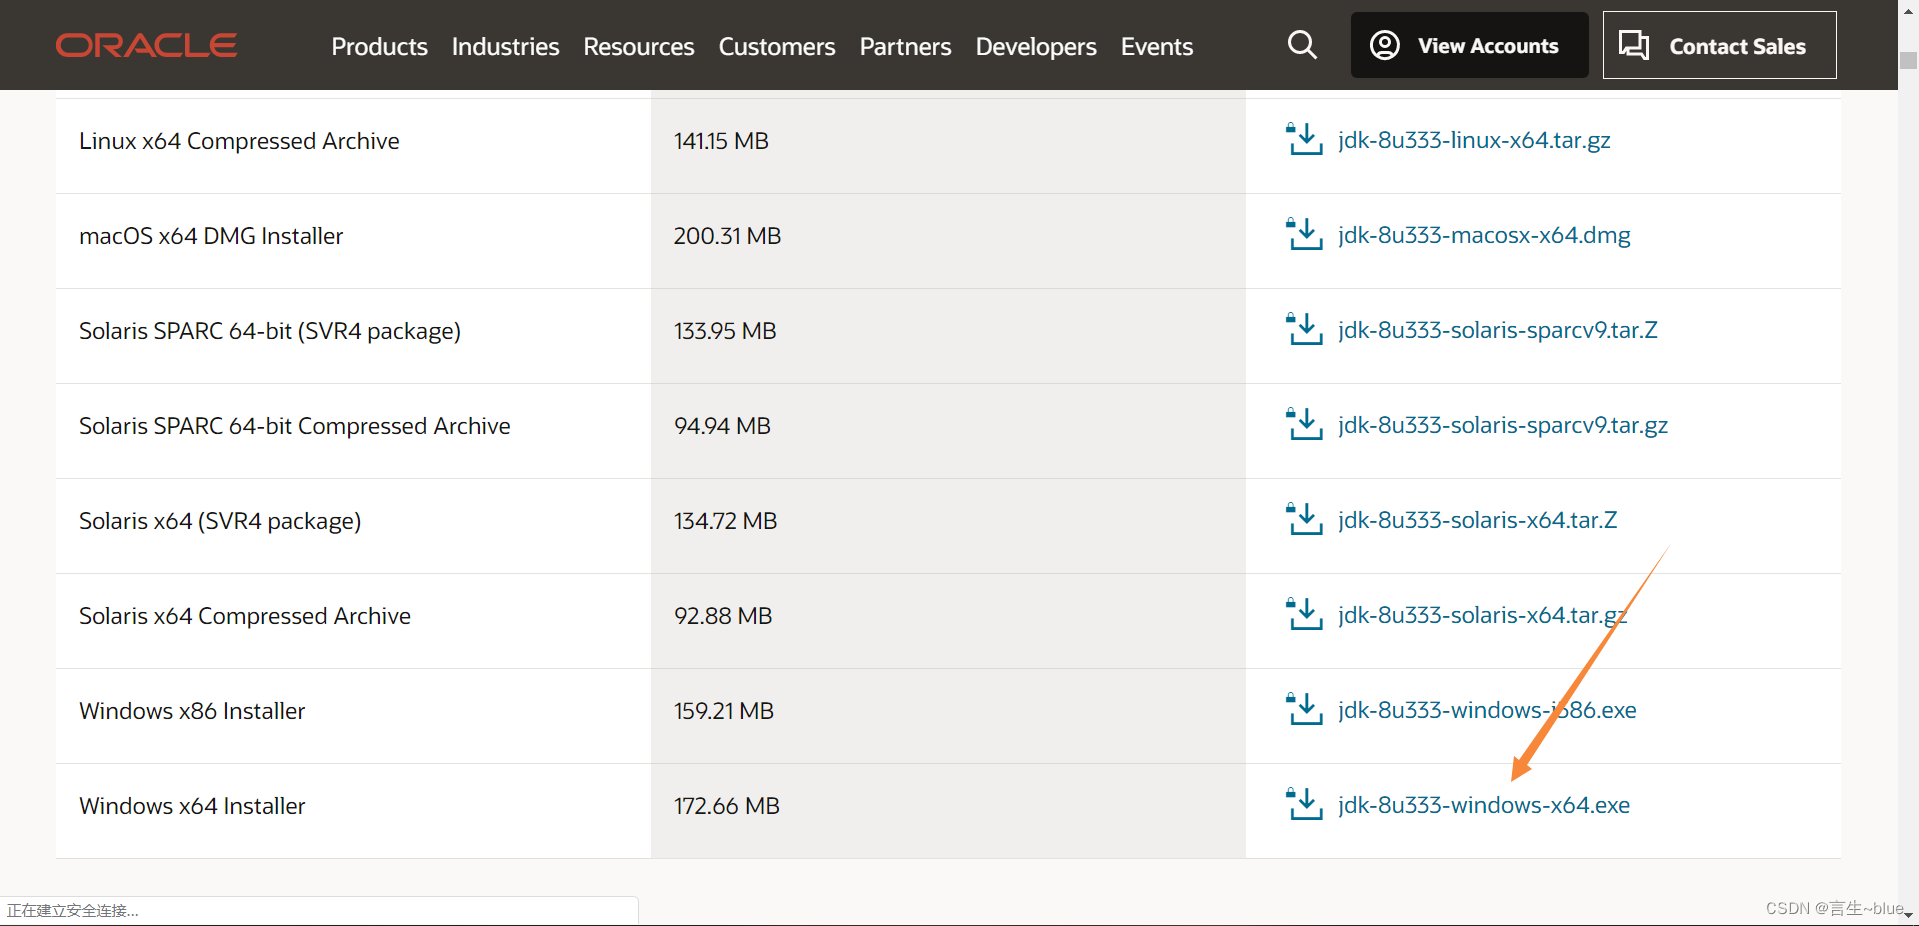Open the Events menu
This screenshot has height=926, width=1919.
click(x=1157, y=46)
